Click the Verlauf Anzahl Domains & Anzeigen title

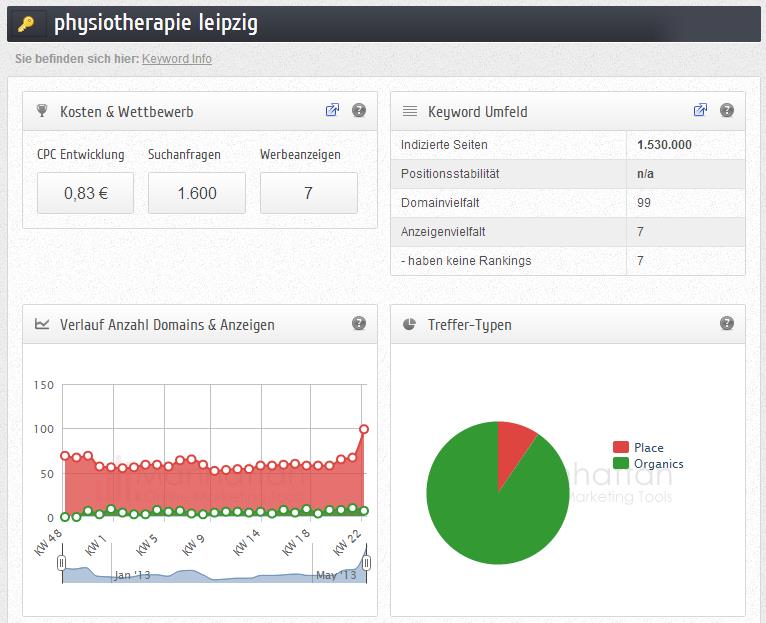[x=167, y=325]
